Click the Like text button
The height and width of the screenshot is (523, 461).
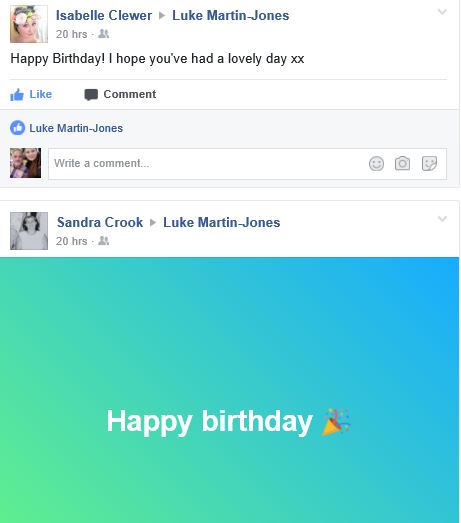coord(40,94)
